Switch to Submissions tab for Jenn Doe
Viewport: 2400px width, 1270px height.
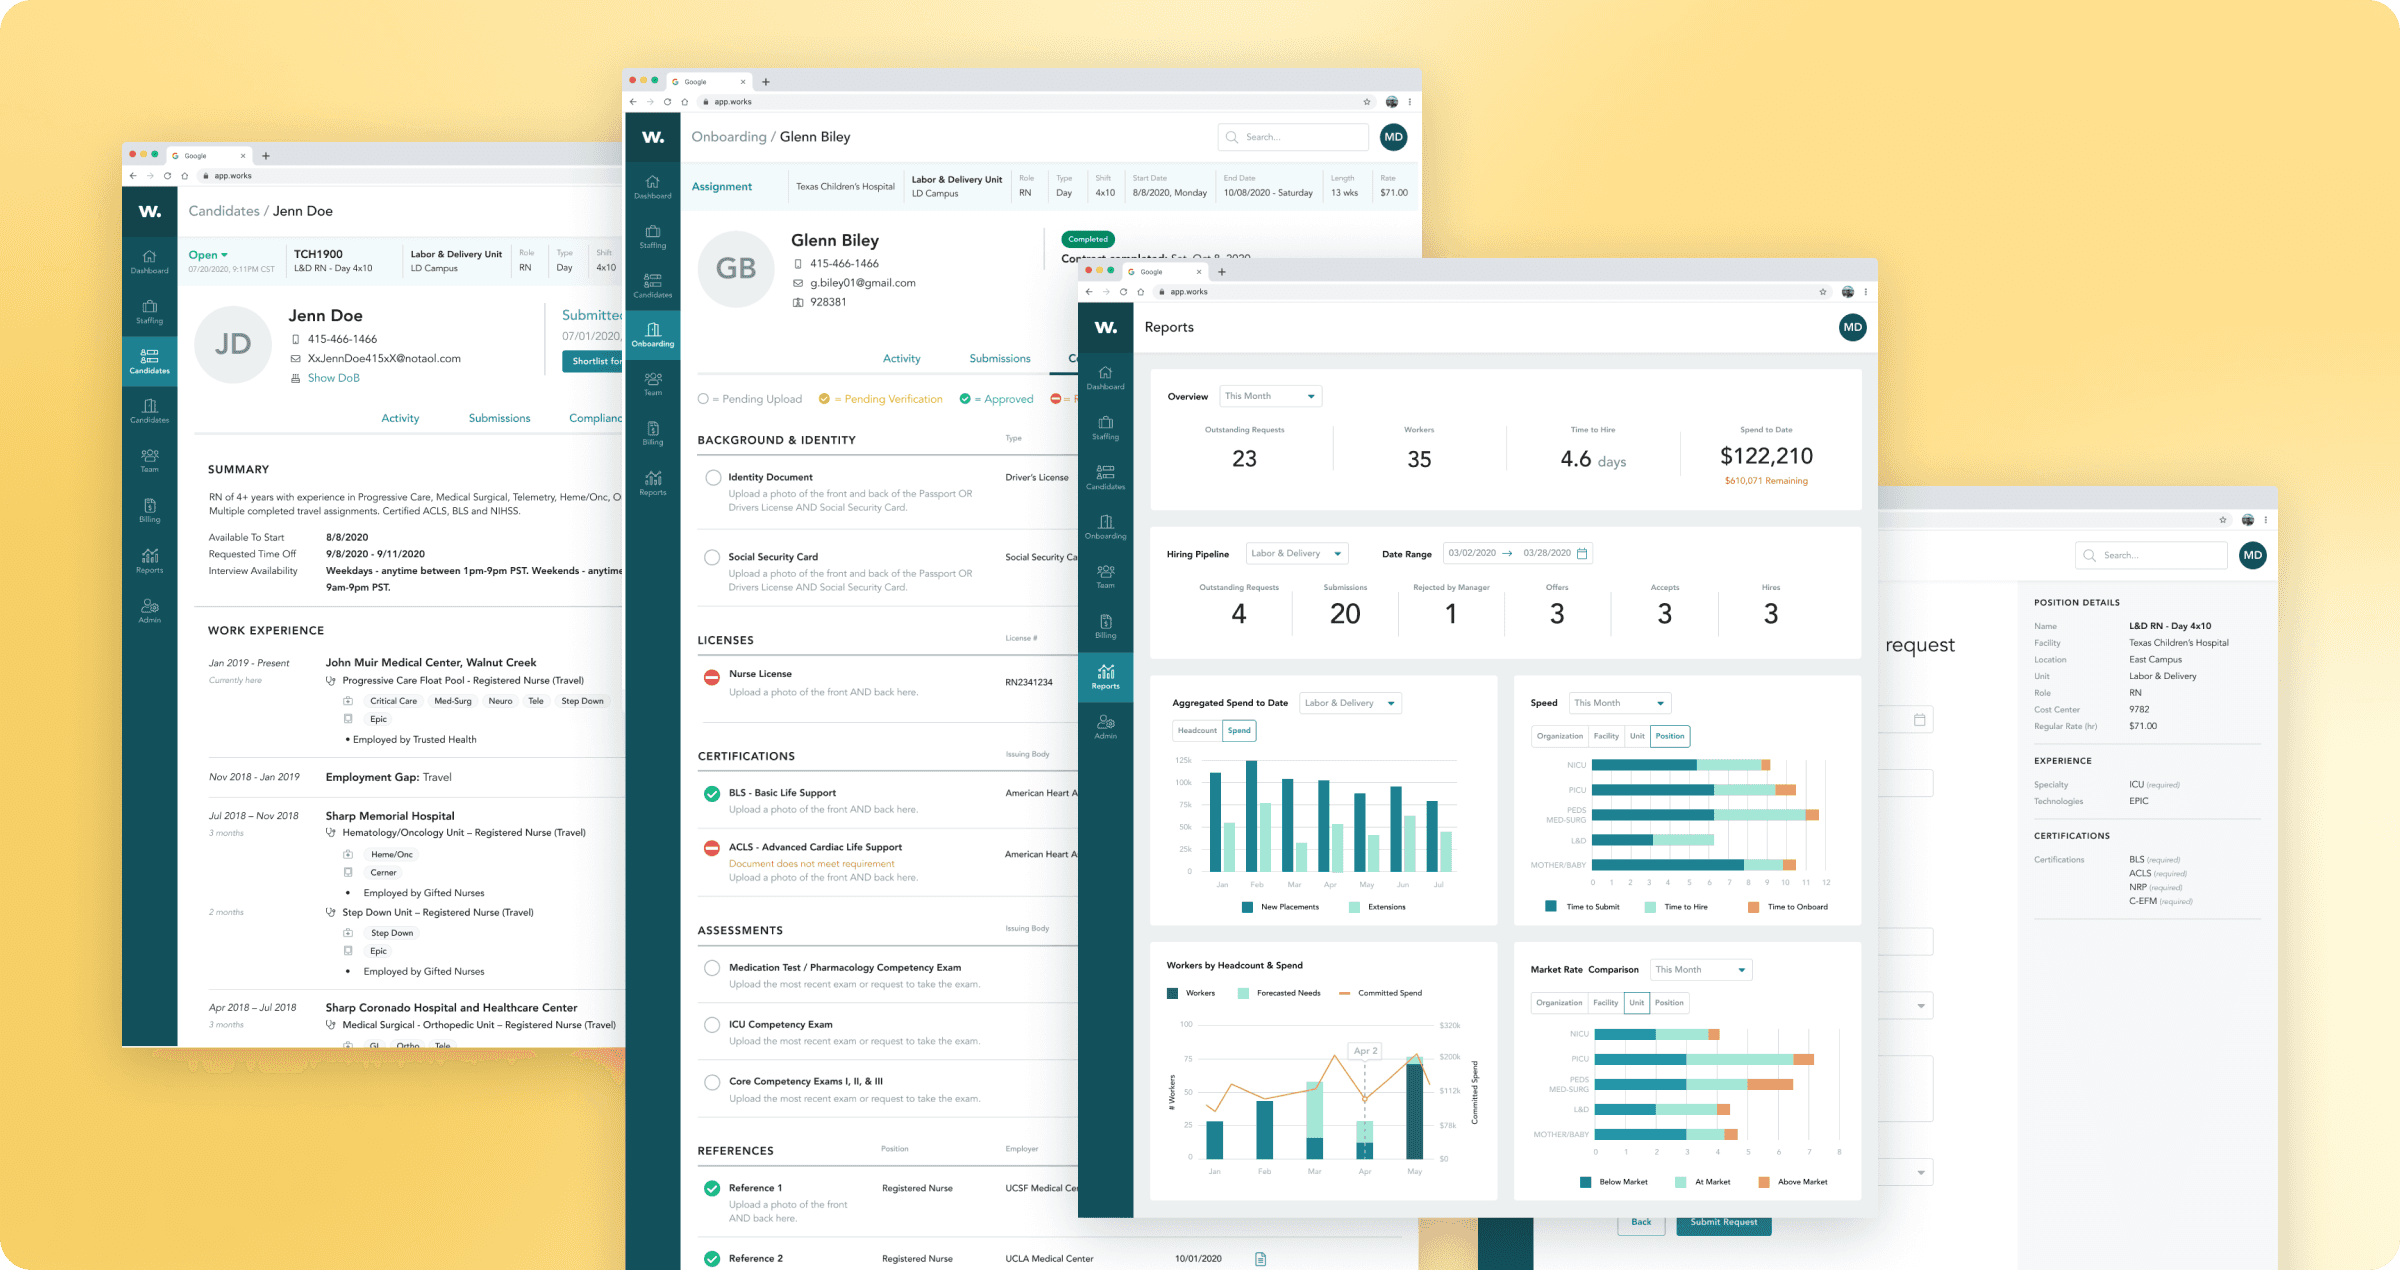[499, 418]
